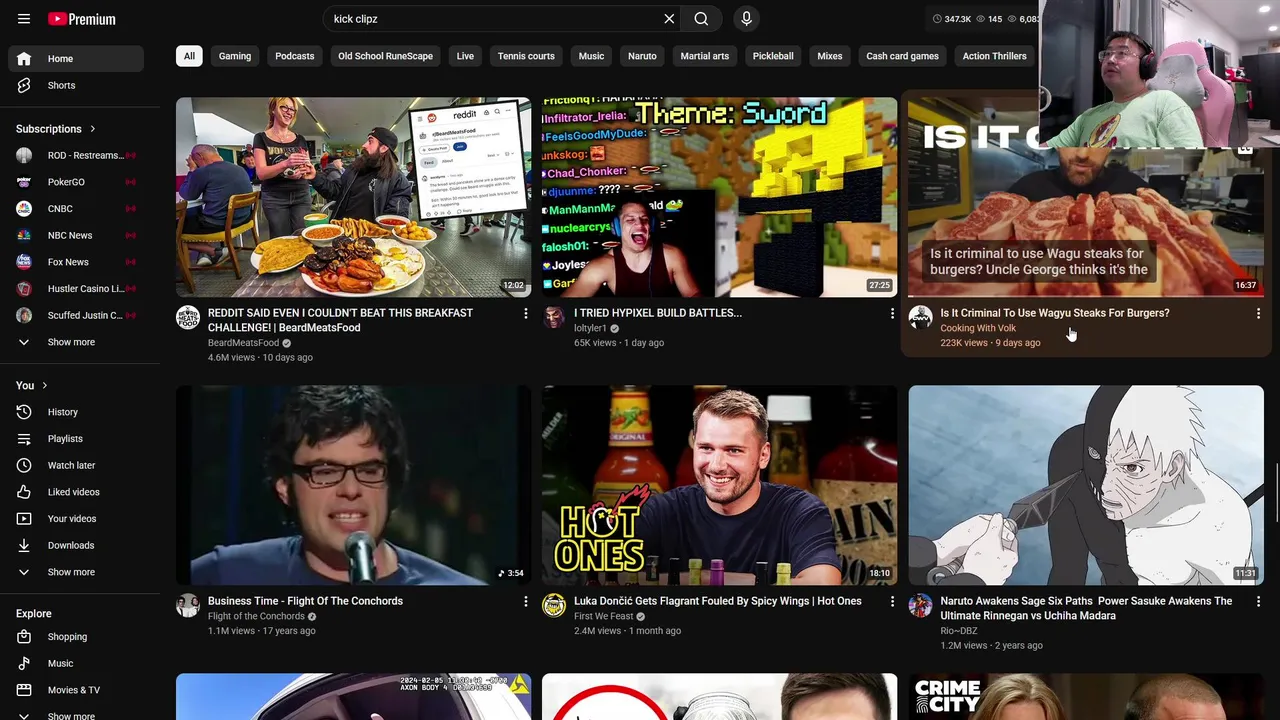Open Downloads page

click(76, 545)
